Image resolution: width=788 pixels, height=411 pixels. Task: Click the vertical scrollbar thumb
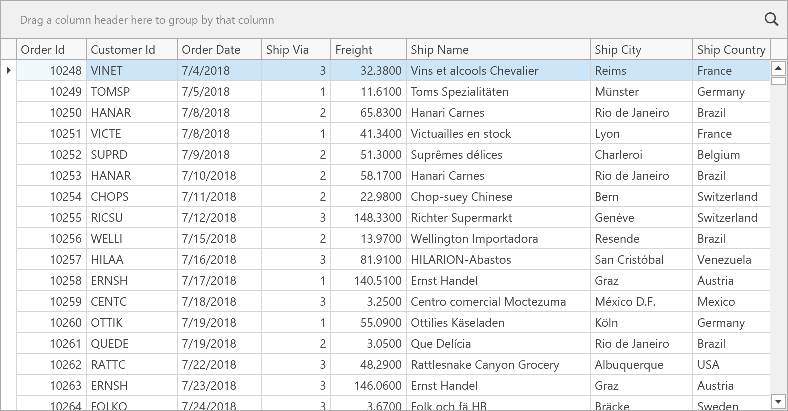click(778, 81)
